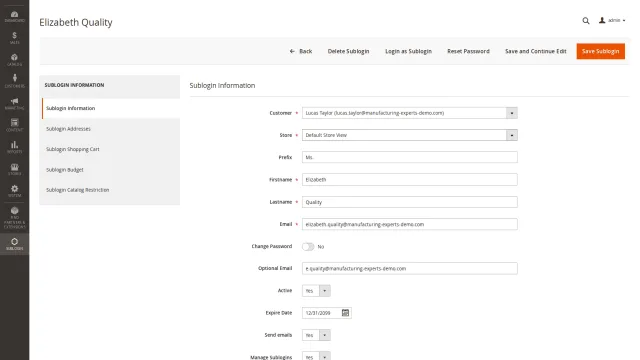
Task: Toggle the Change Password switch
Action: (x=308, y=247)
